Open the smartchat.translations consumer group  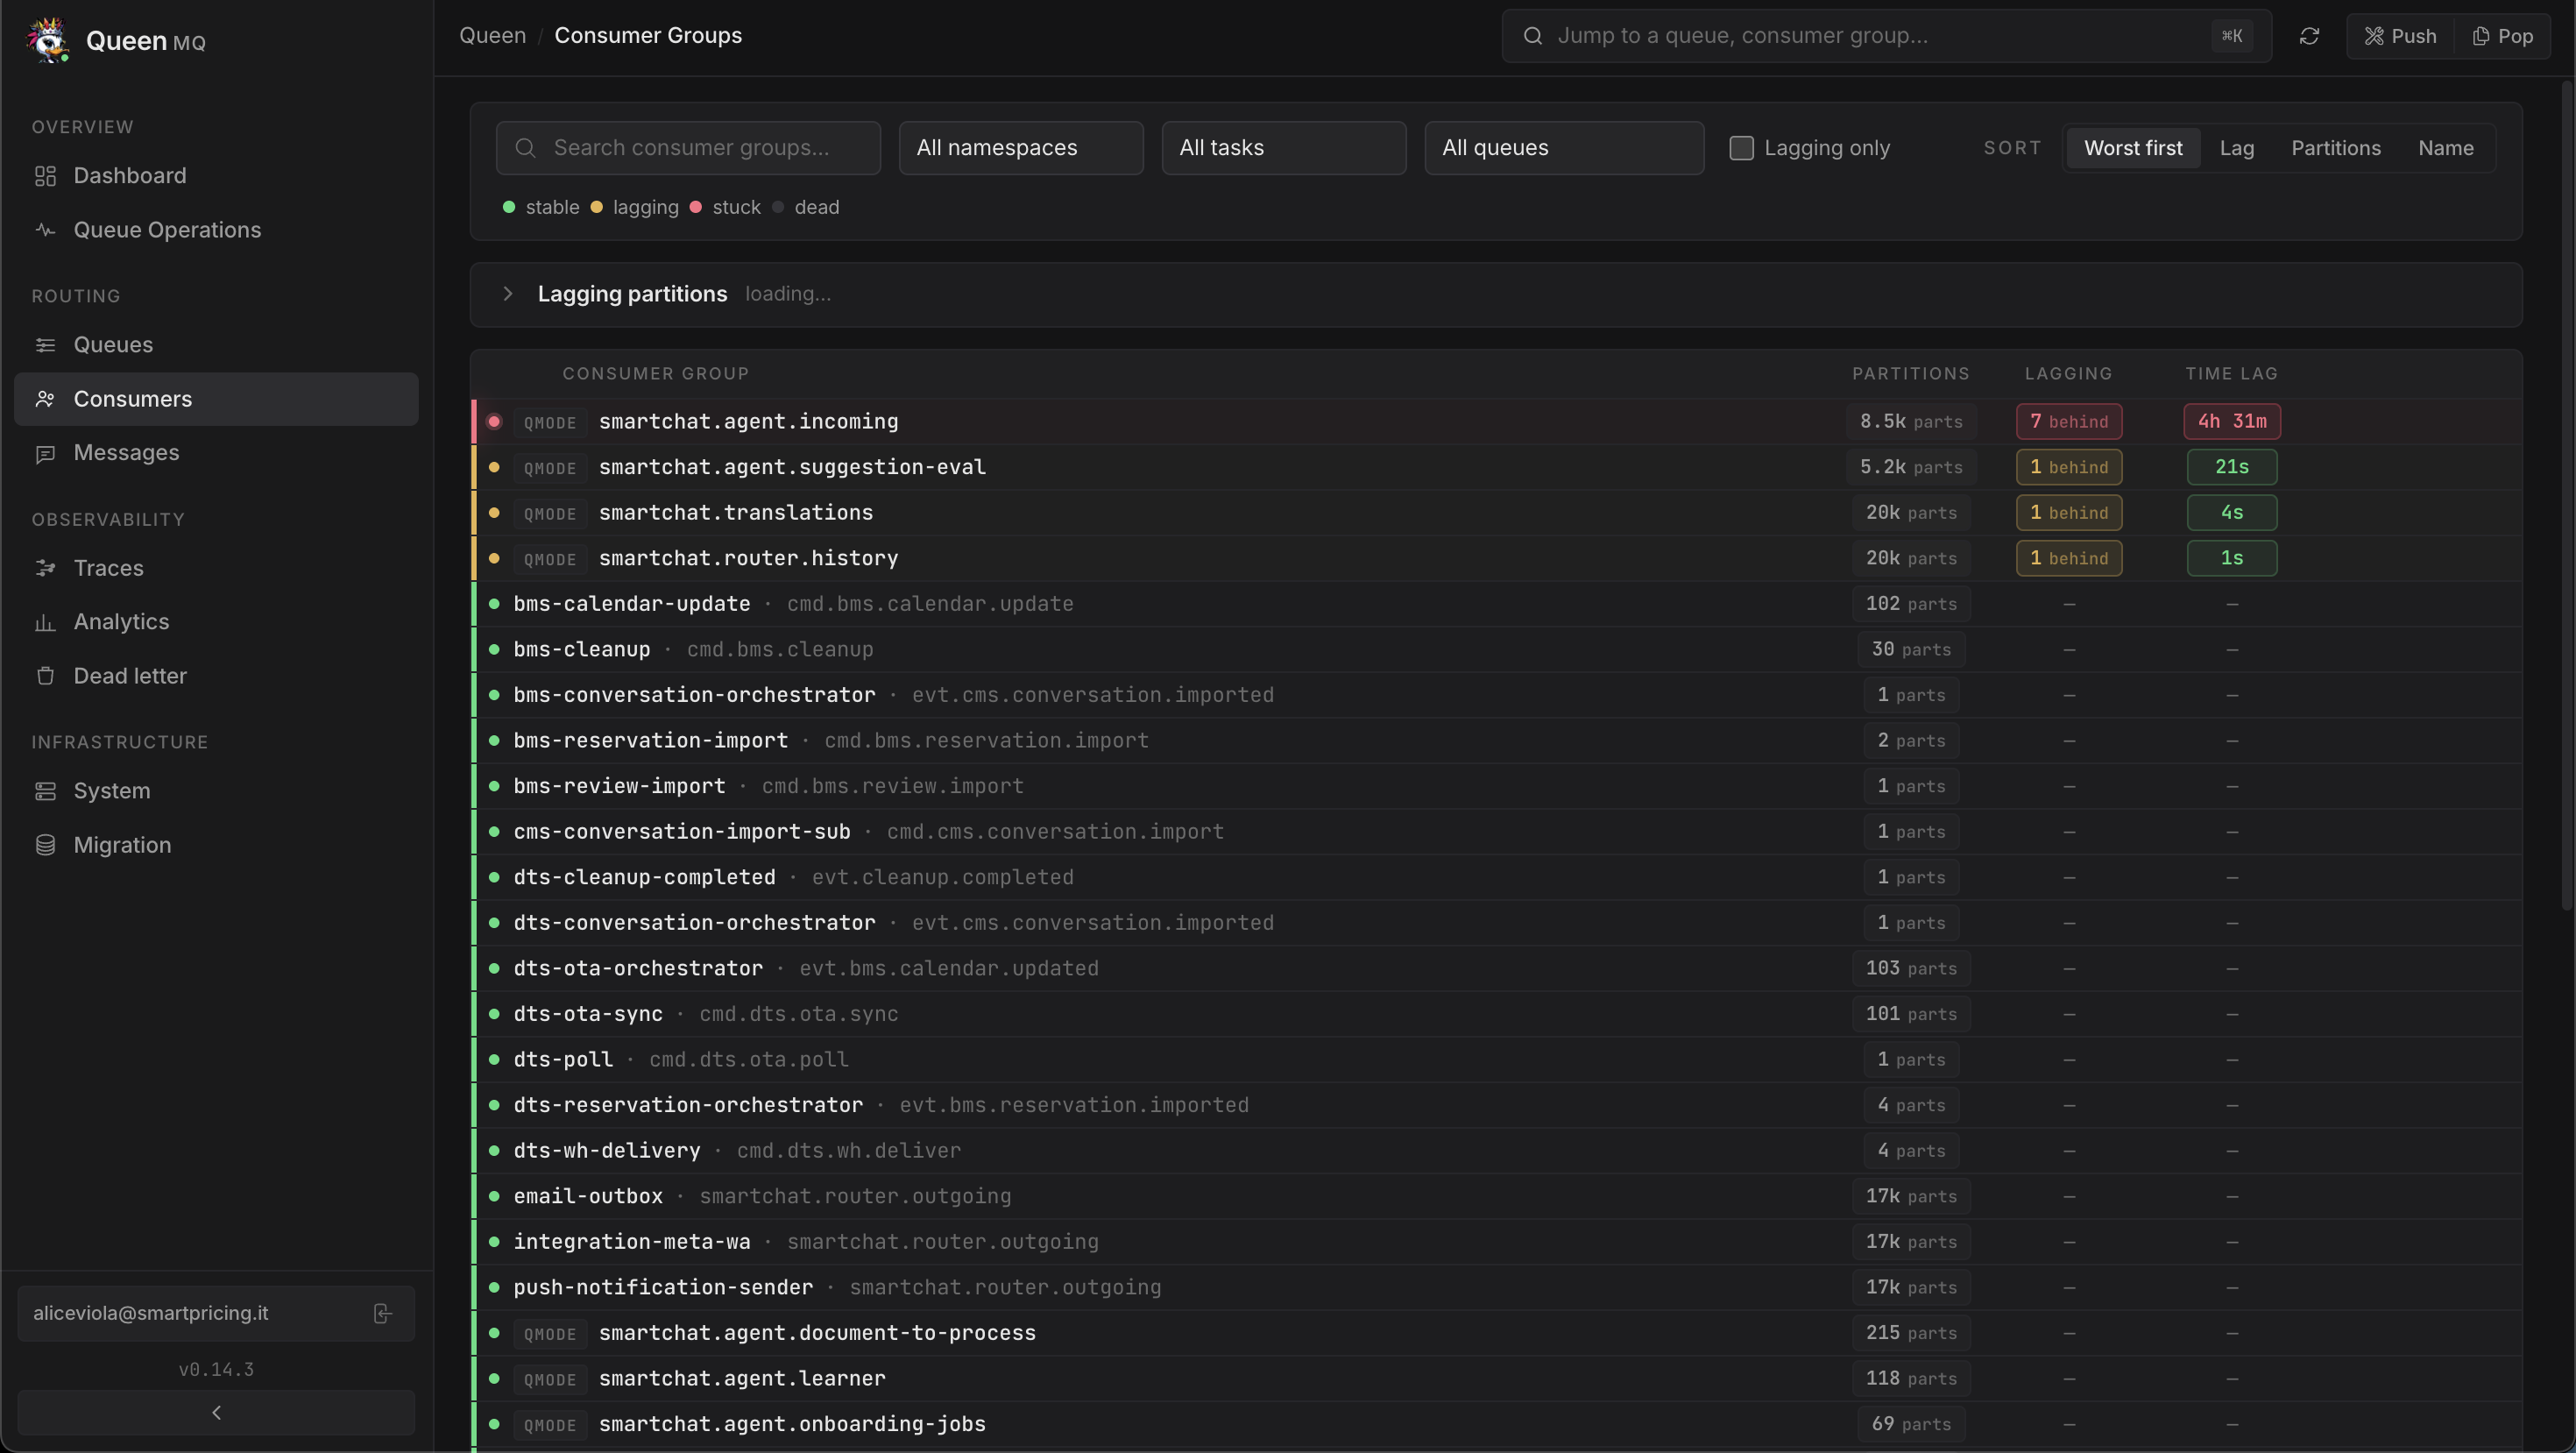pos(1496,513)
